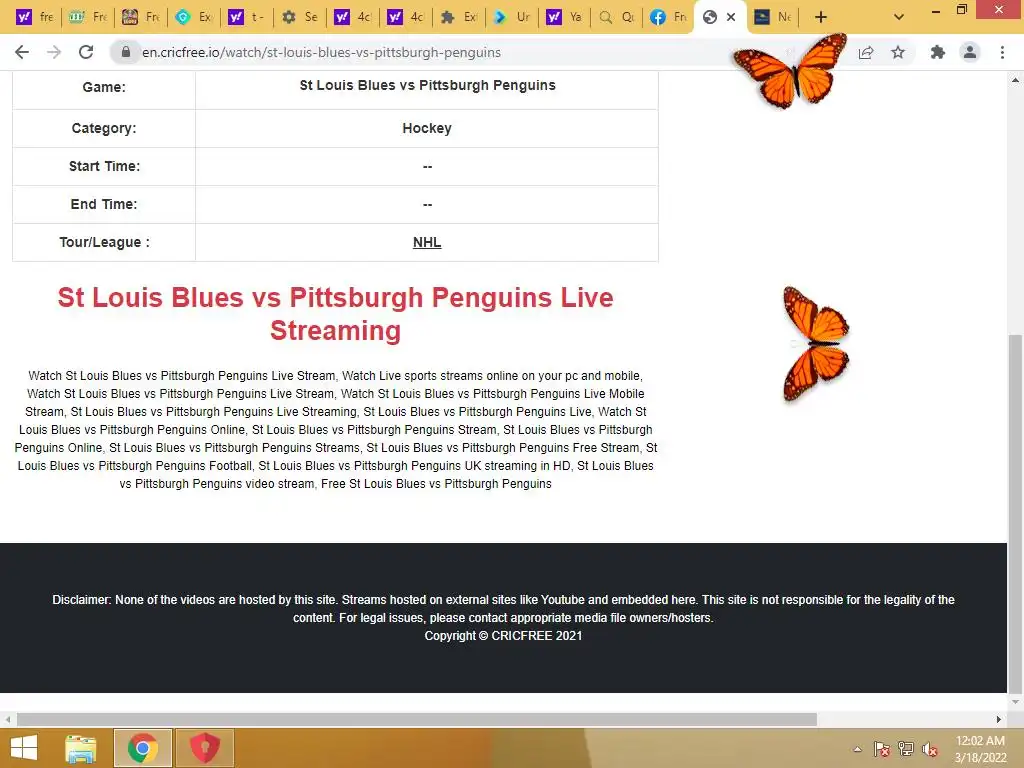This screenshot has width=1024, height=768.
Task: Click the 'Game:' label cell
Action: coord(104,88)
